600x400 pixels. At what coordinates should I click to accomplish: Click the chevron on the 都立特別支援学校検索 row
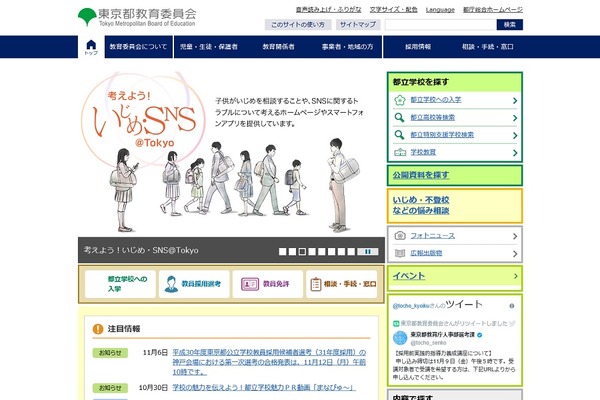point(515,136)
